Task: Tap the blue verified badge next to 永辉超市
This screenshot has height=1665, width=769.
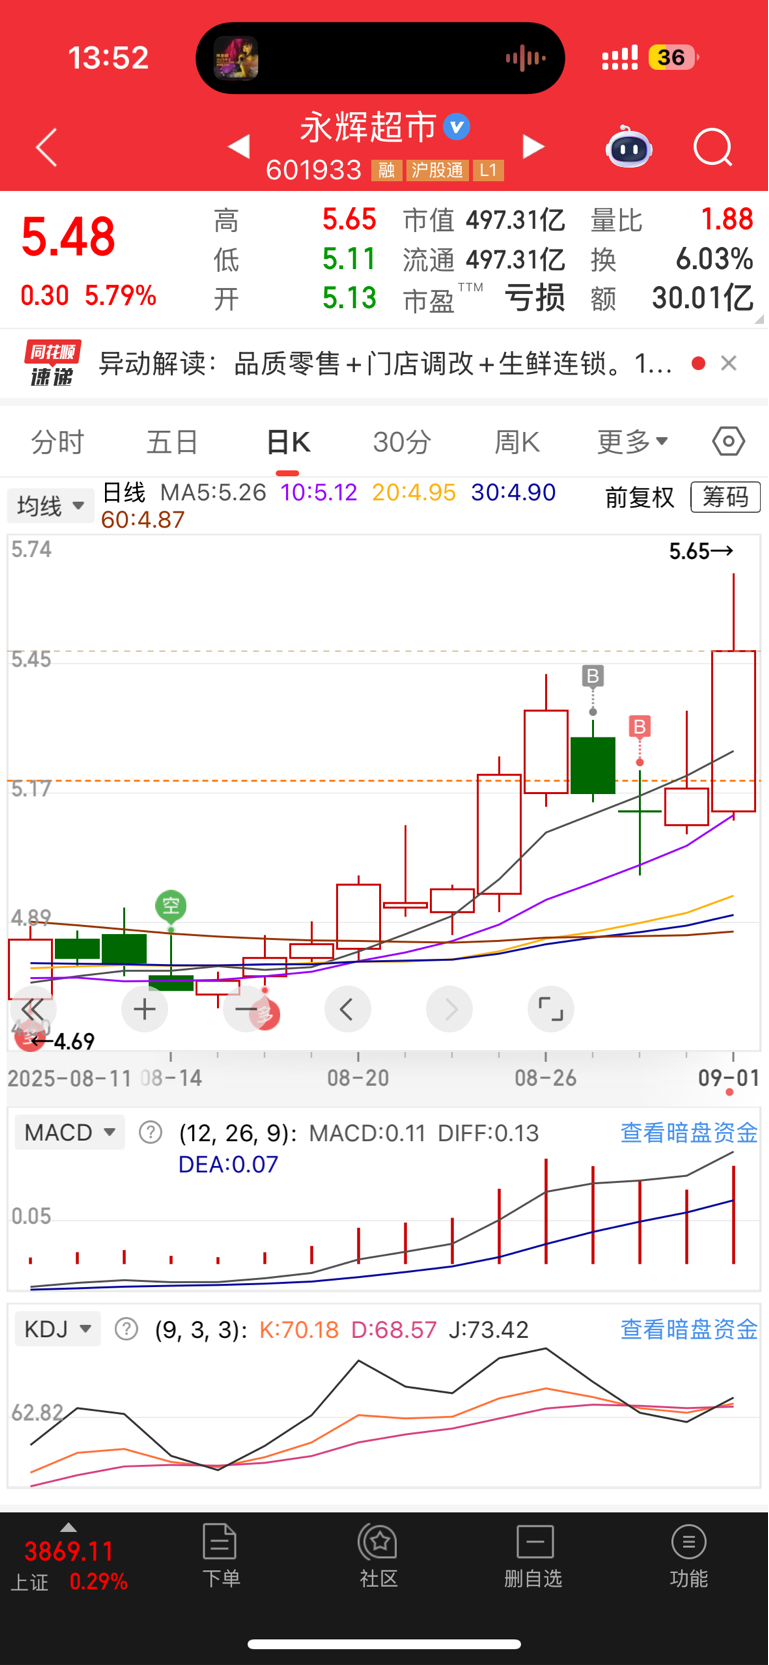Action: click(x=457, y=127)
